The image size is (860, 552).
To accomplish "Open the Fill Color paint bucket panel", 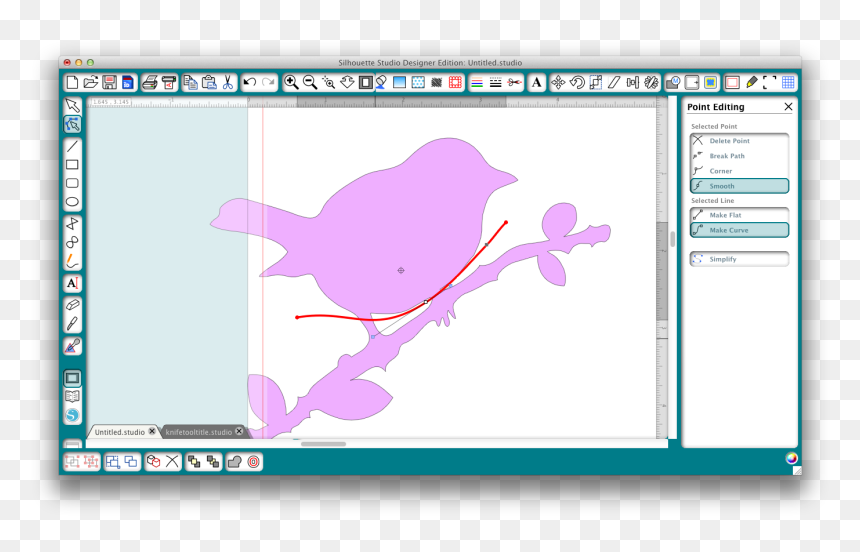I will 381,83.
